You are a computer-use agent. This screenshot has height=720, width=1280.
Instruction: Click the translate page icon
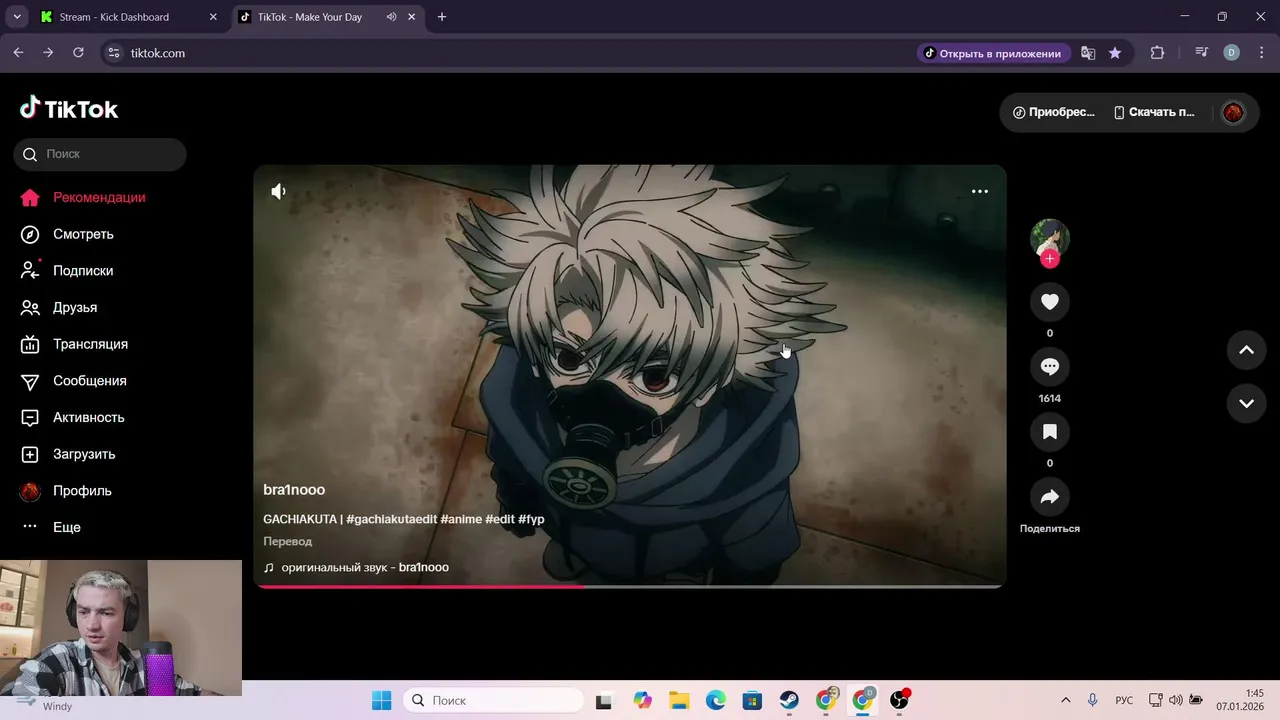tap(1088, 53)
